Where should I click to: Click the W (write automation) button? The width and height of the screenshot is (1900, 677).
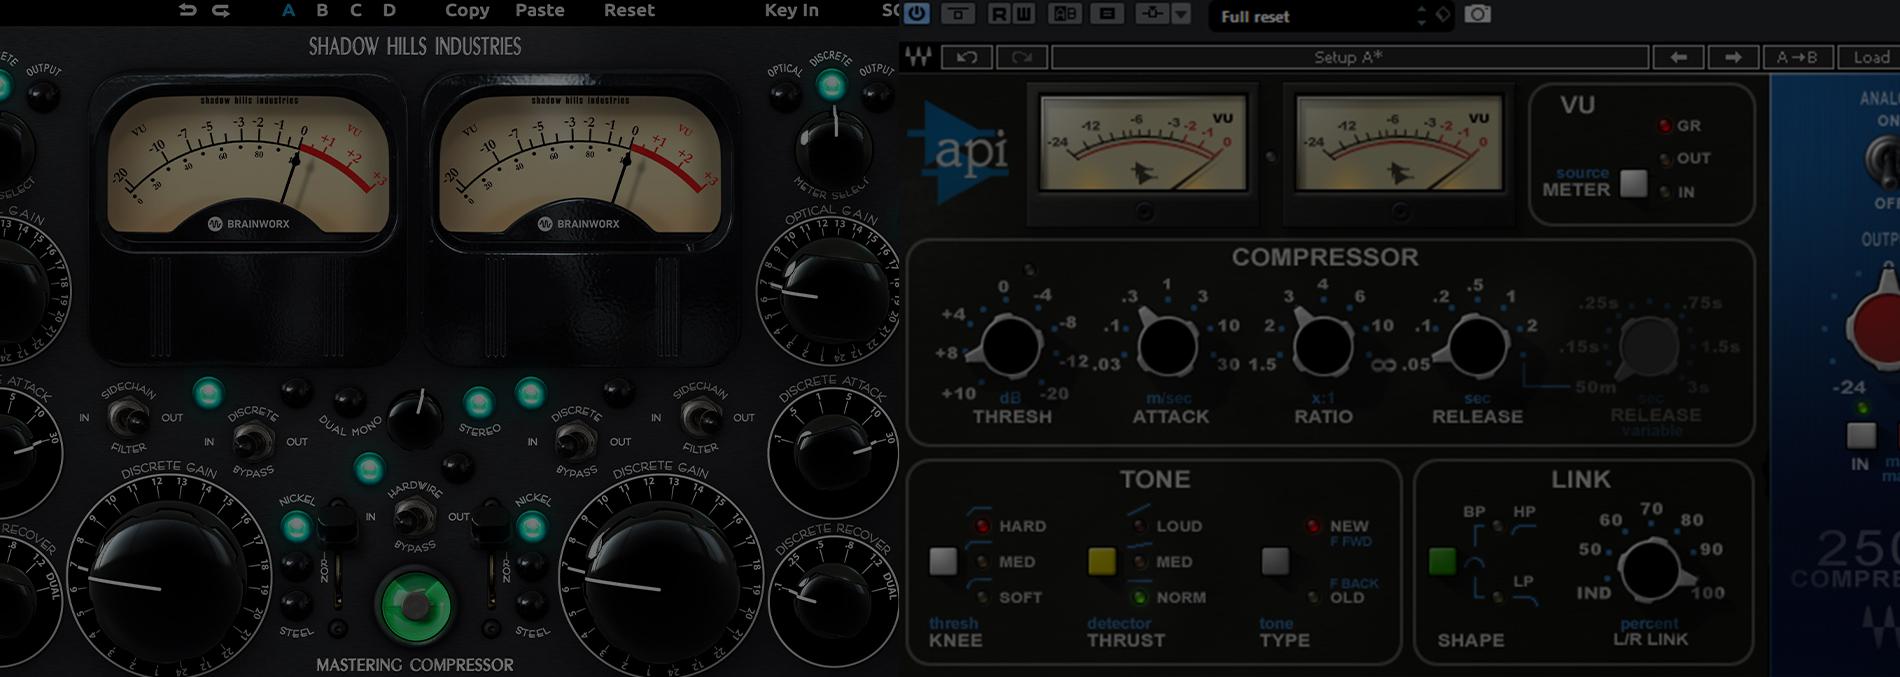tap(1022, 14)
